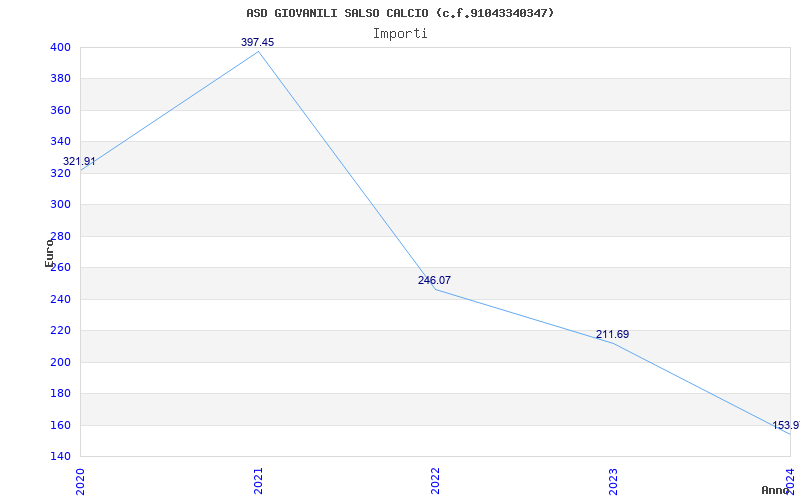Click the 2023 x-axis label

(x=613, y=481)
